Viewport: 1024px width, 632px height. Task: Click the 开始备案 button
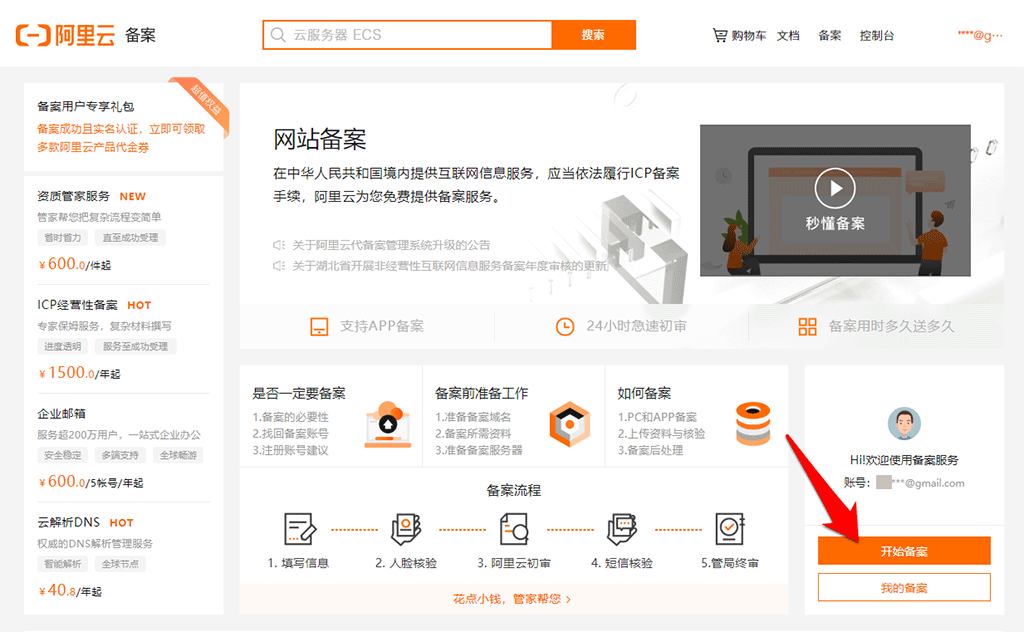tap(904, 551)
